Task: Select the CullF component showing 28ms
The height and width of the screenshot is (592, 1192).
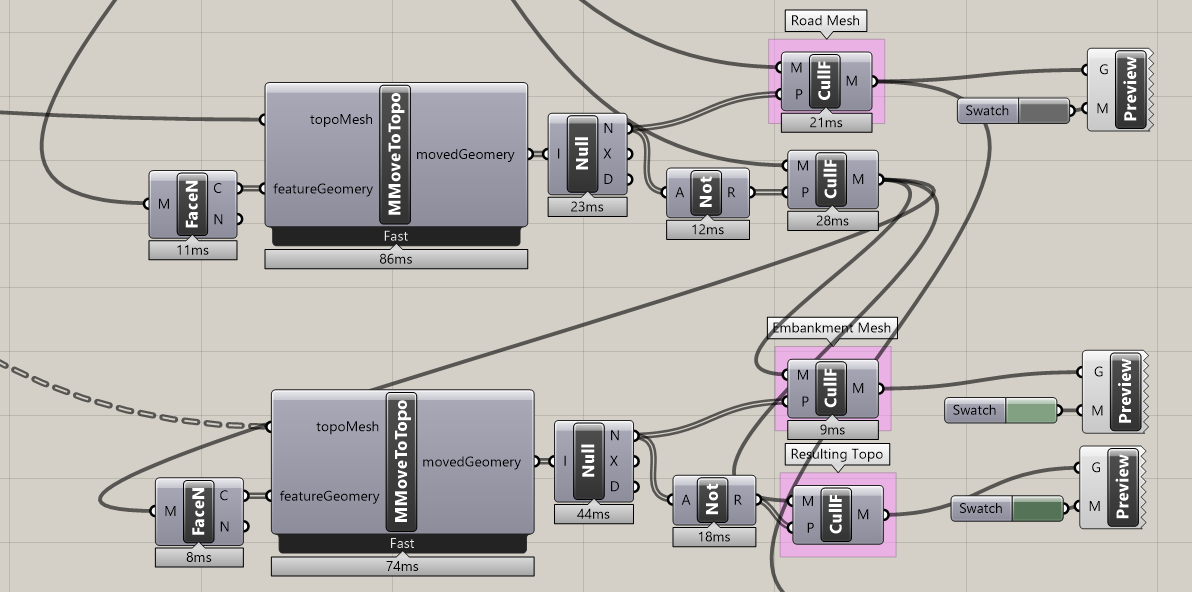Action: (831, 180)
